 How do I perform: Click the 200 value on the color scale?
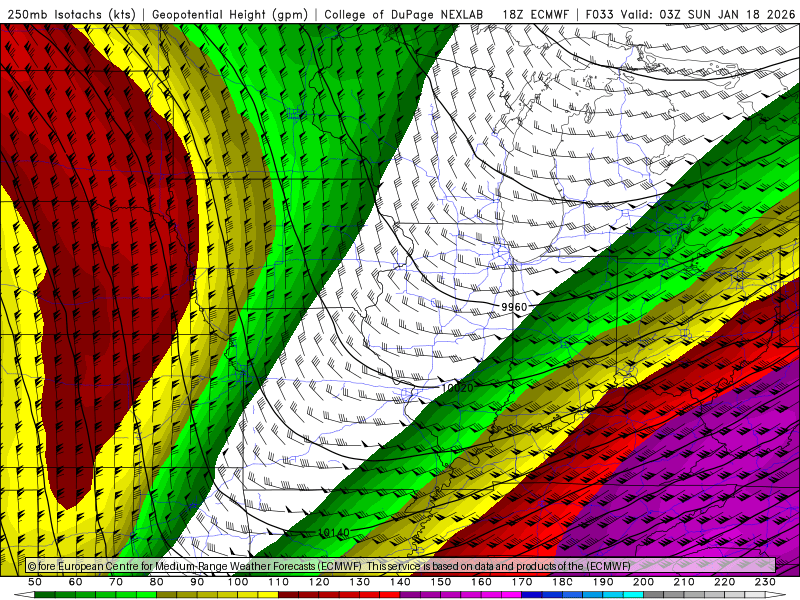pyautogui.click(x=644, y=582)
